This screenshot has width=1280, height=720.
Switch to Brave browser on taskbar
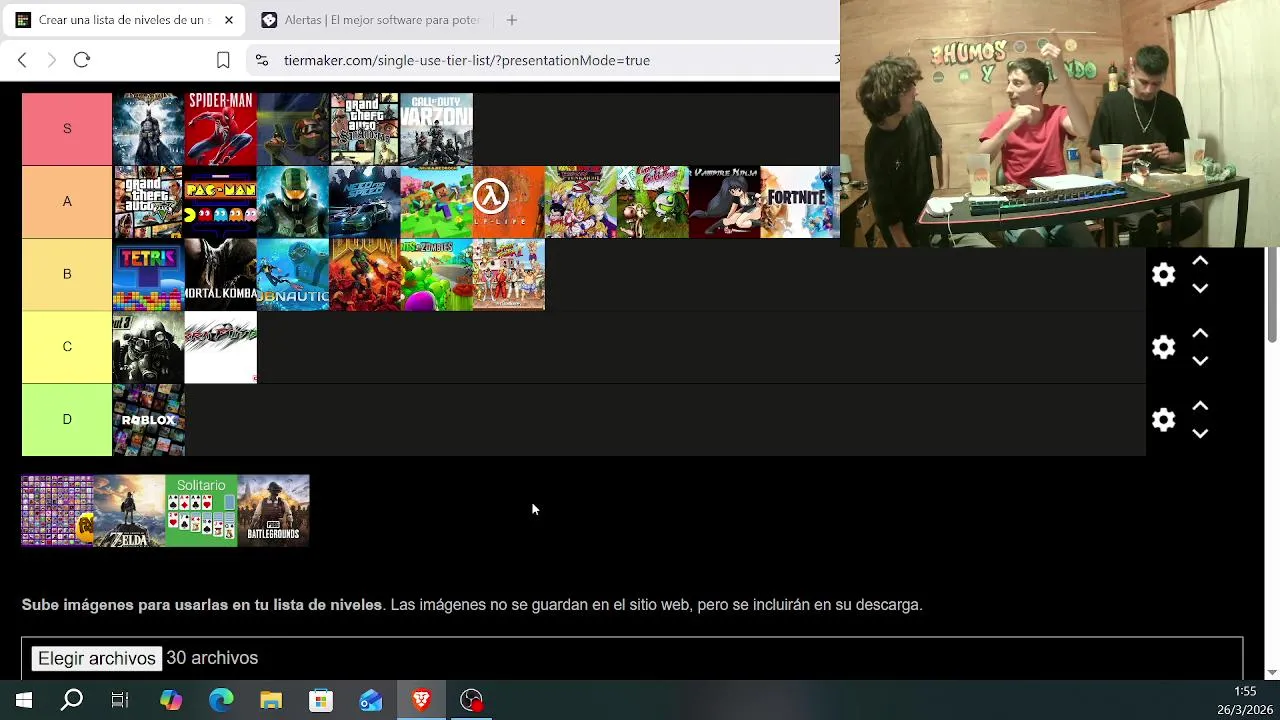421,700
